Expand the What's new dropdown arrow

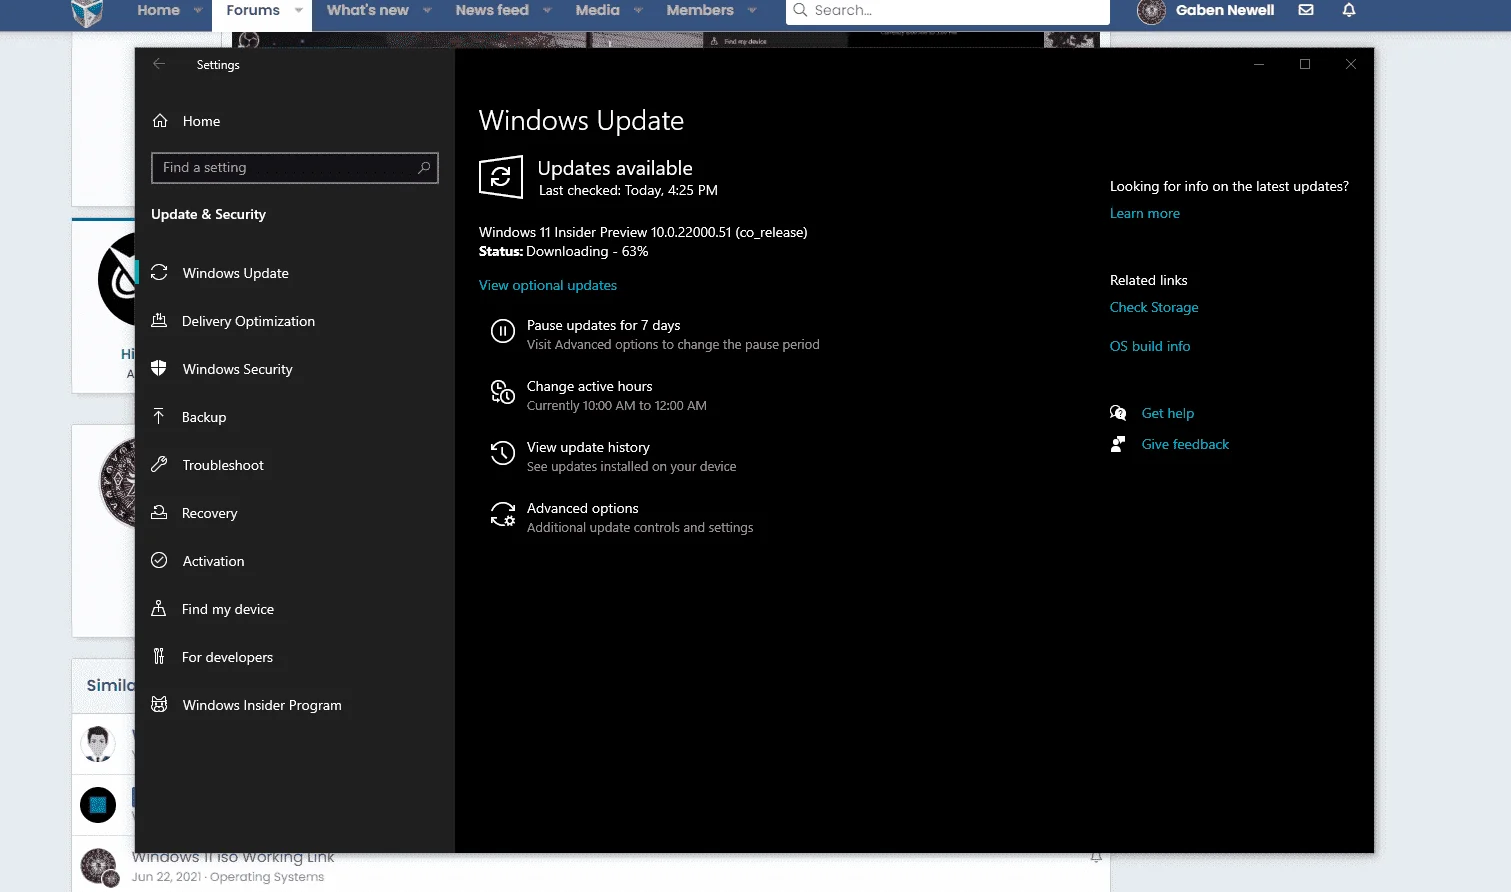click(x=427, y=11)
